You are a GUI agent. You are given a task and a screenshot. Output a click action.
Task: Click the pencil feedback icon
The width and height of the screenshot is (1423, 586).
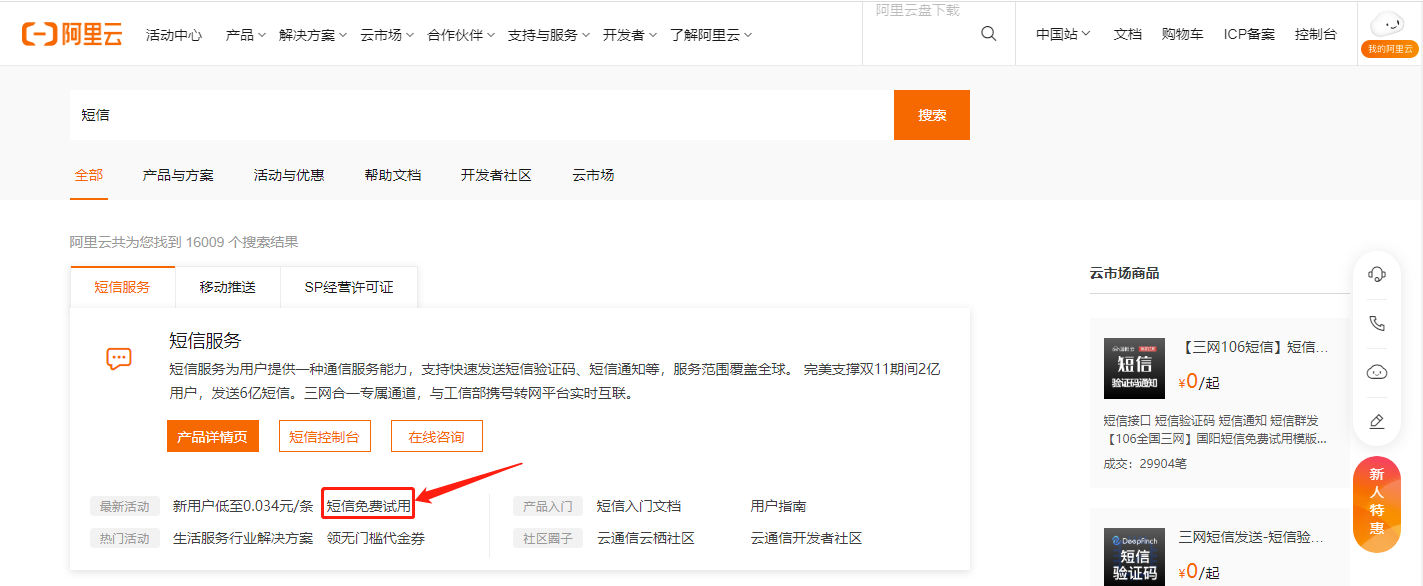click(x=1376, y=421)
